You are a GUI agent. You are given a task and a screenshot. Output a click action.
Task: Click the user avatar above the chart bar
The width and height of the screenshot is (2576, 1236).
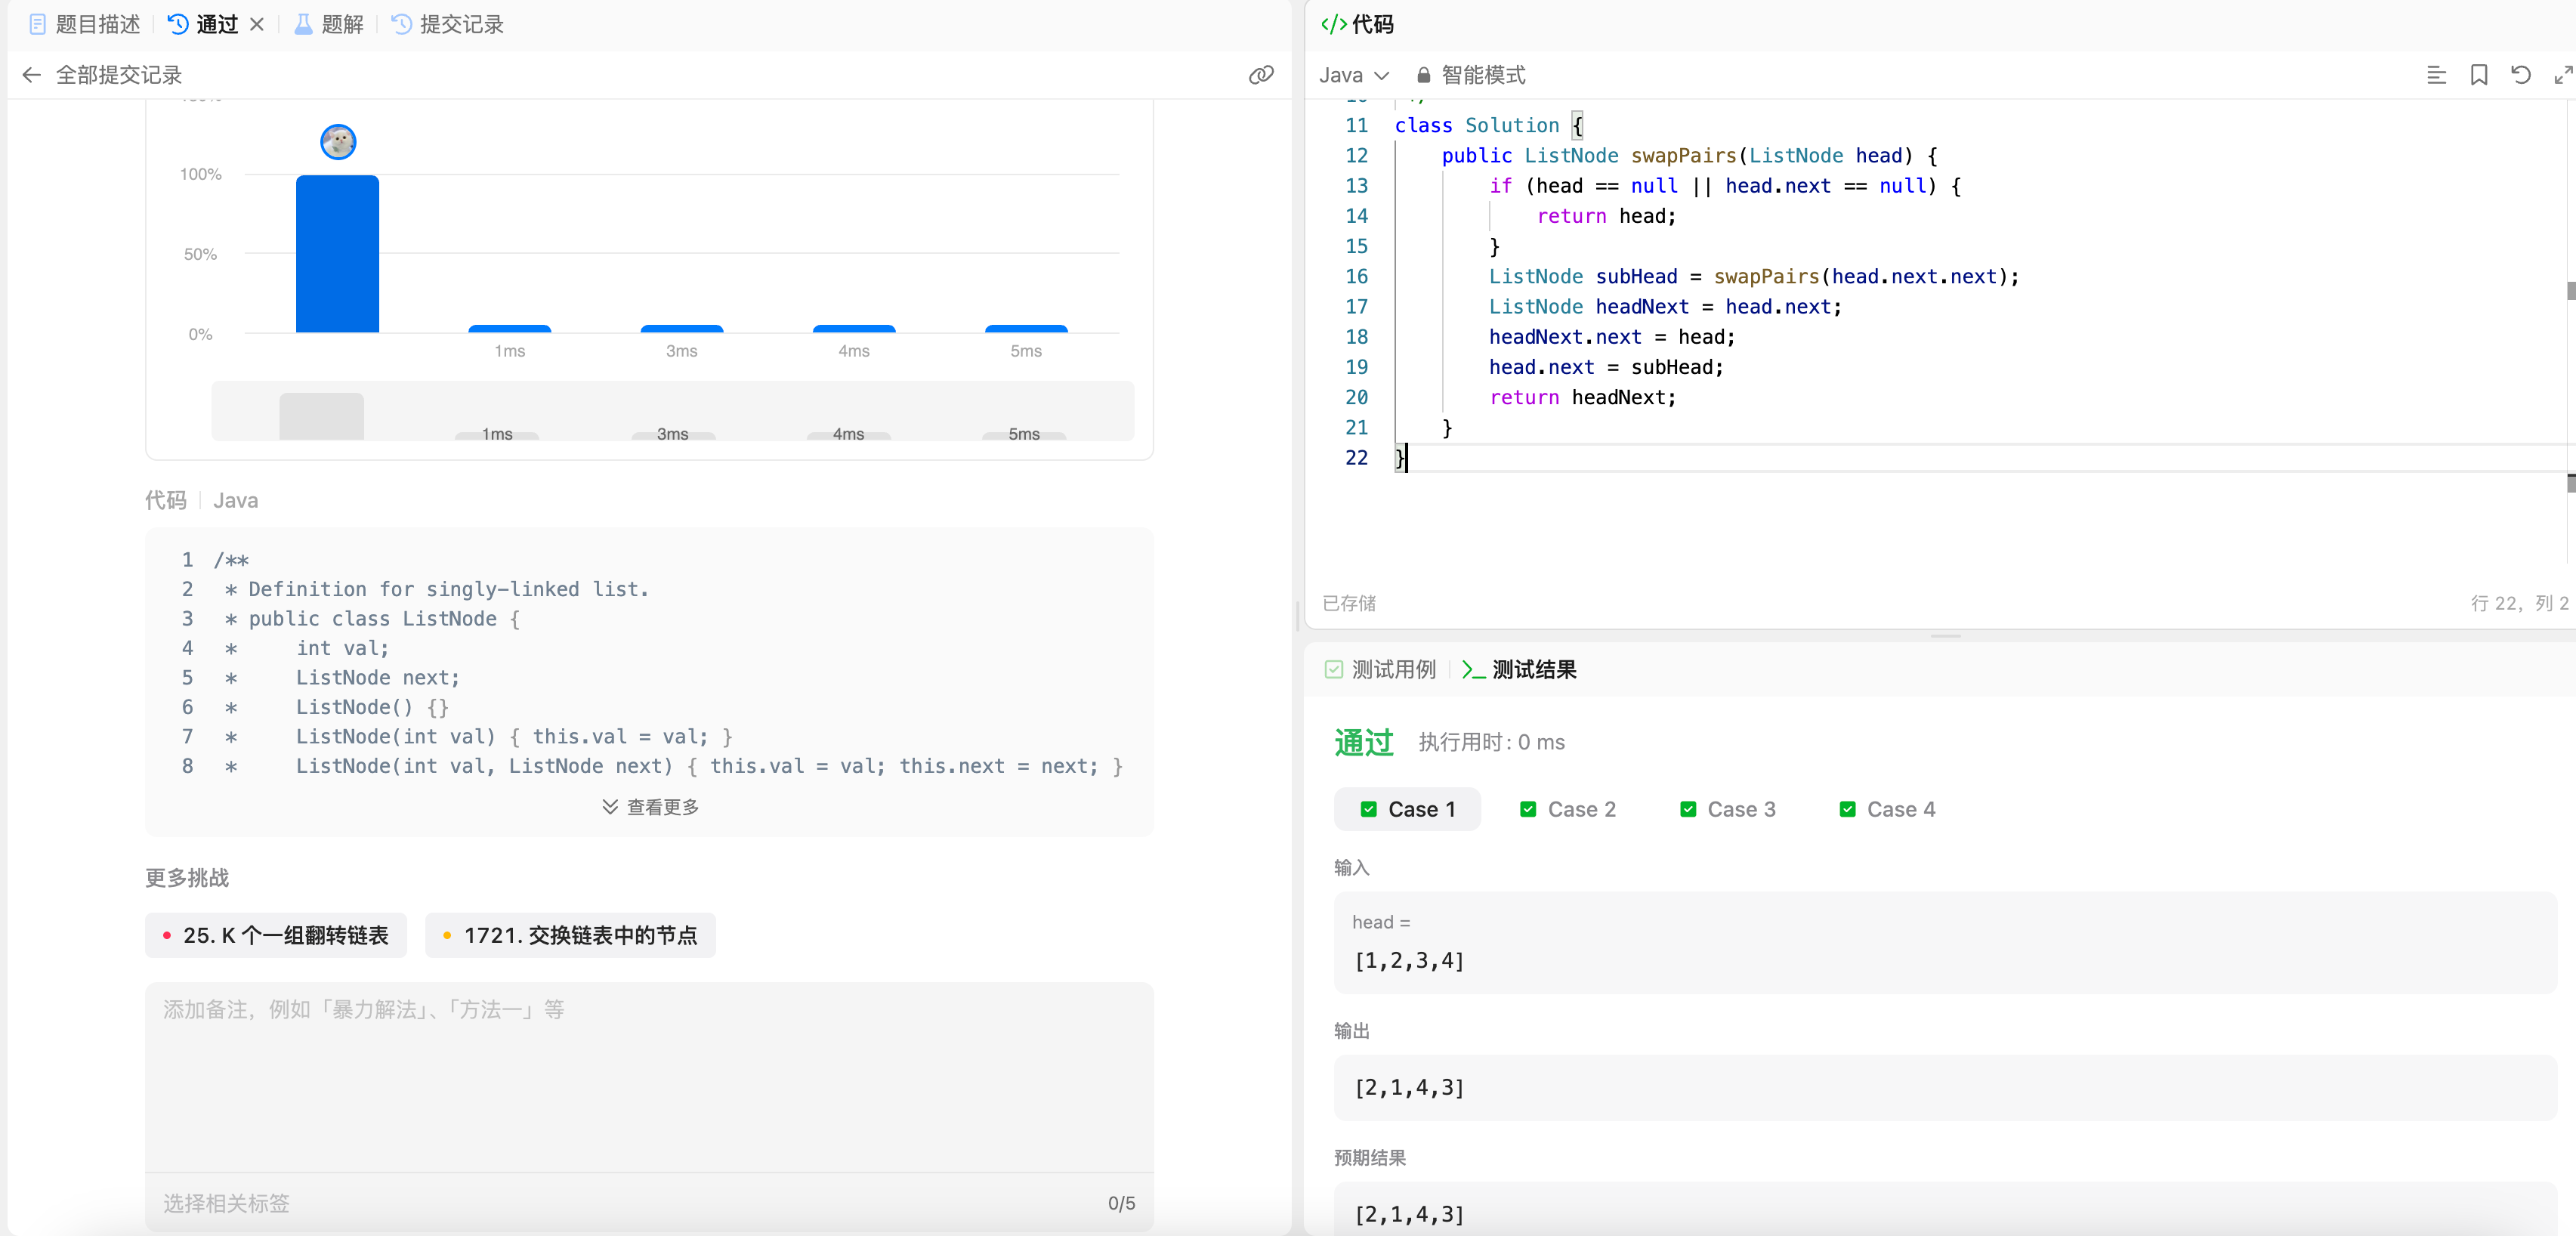(x=338, y=142)
